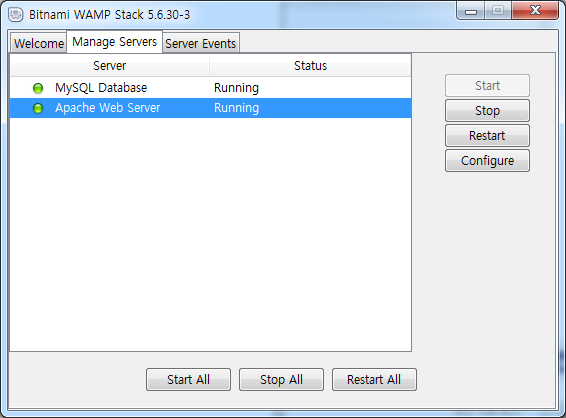Click the Restart All button

click(374, 379)
